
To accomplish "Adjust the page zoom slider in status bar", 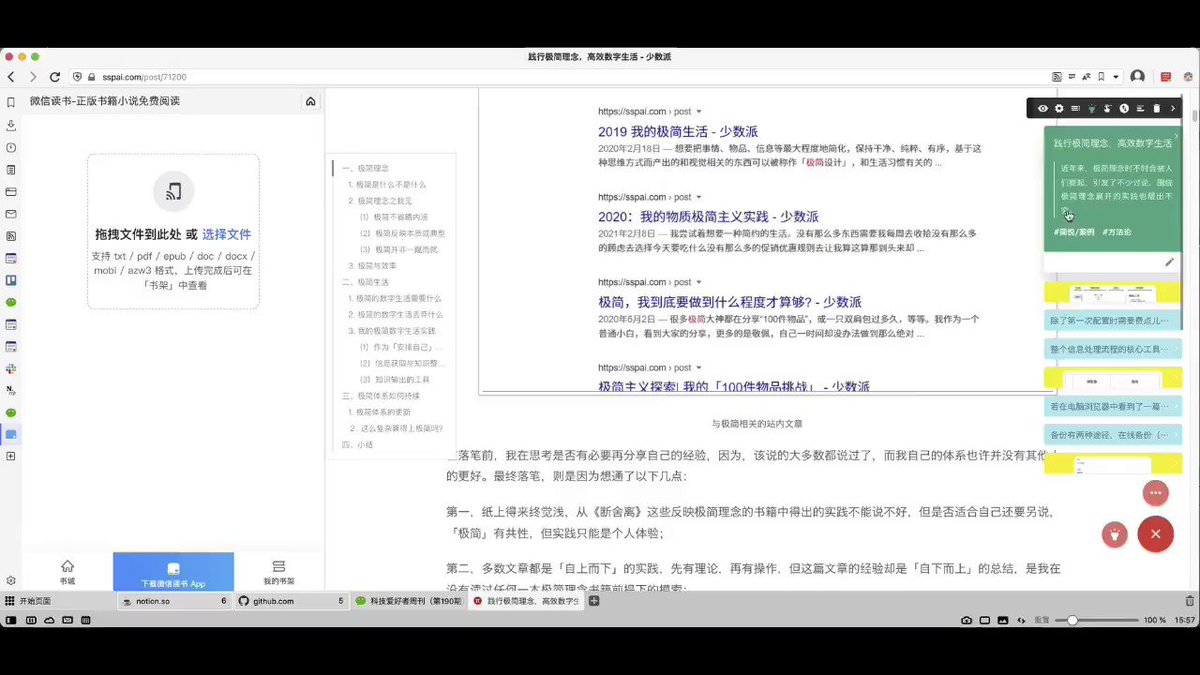I will click(x=1096, y=620).
